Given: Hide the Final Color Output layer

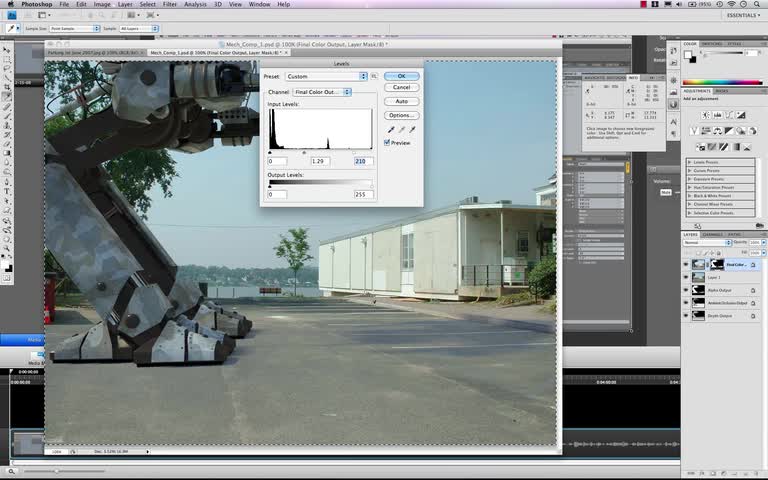Looking at the screenshot, I should 686,265.
